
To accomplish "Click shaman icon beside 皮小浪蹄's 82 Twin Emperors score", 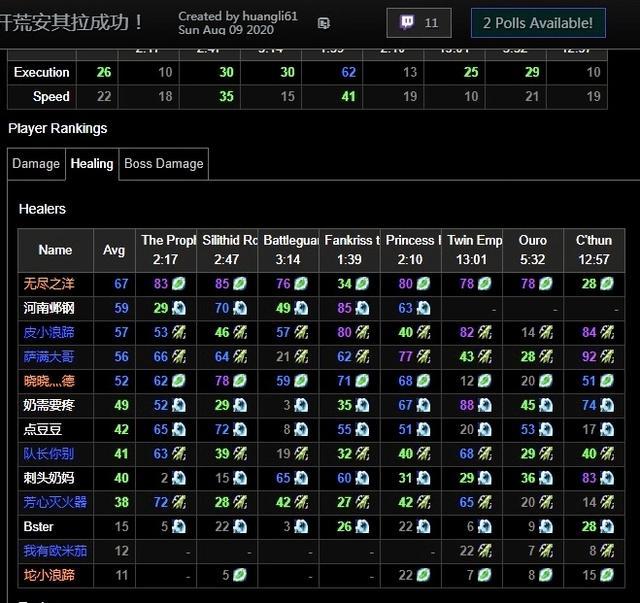I will pyautogui.click(x=485, y=332).
